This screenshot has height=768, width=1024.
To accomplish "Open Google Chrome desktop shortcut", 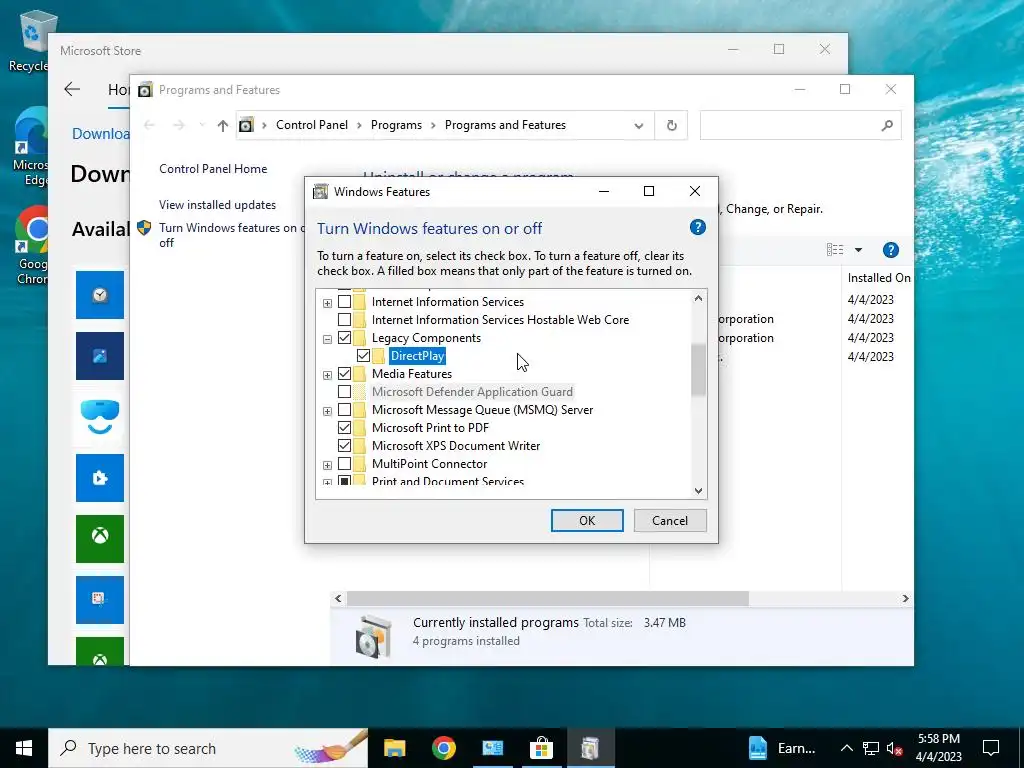I will [32, 246].
